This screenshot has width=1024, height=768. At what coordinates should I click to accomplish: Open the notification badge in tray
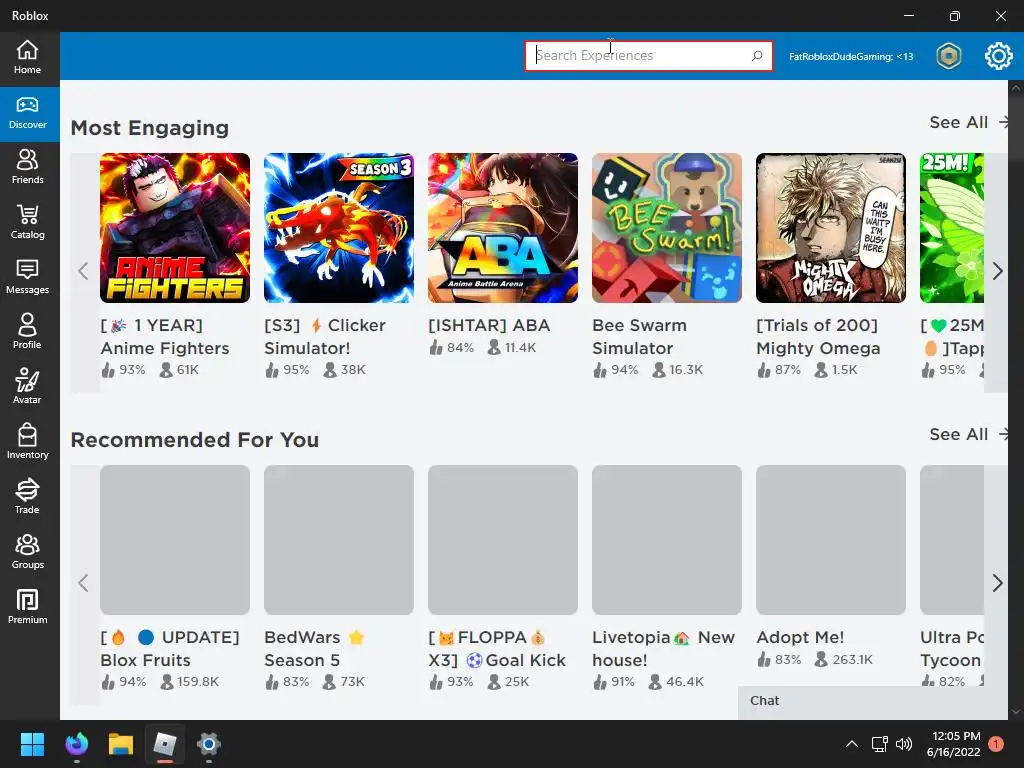point(995,743)
